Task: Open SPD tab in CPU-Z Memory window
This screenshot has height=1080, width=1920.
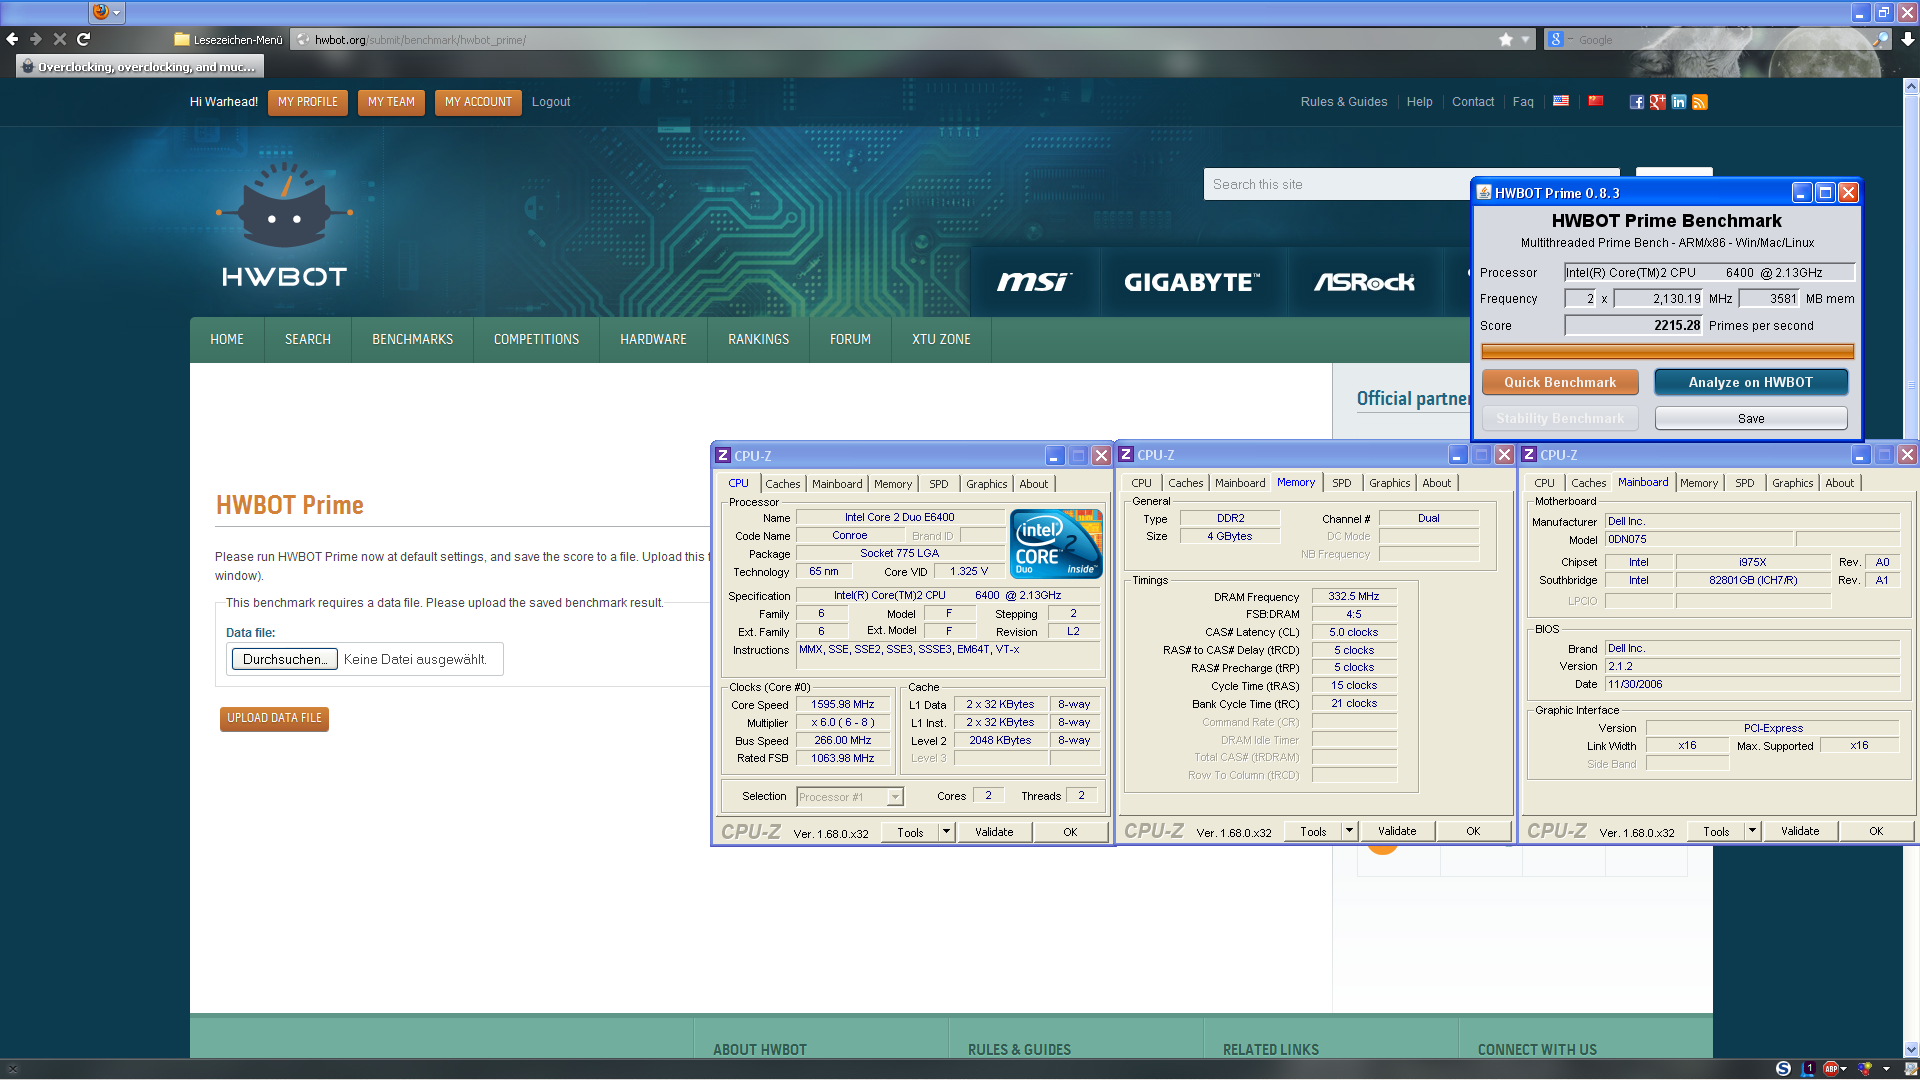Action: coord(1342,483)
